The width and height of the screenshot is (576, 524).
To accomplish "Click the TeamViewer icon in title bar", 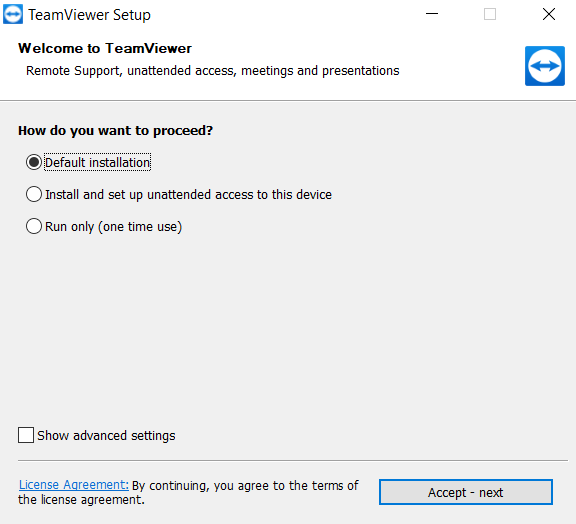I will [13, 14].
